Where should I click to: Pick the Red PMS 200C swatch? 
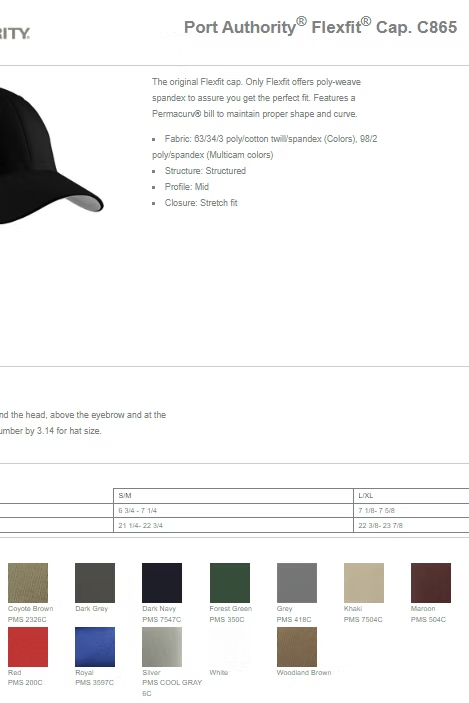(28, 647)
